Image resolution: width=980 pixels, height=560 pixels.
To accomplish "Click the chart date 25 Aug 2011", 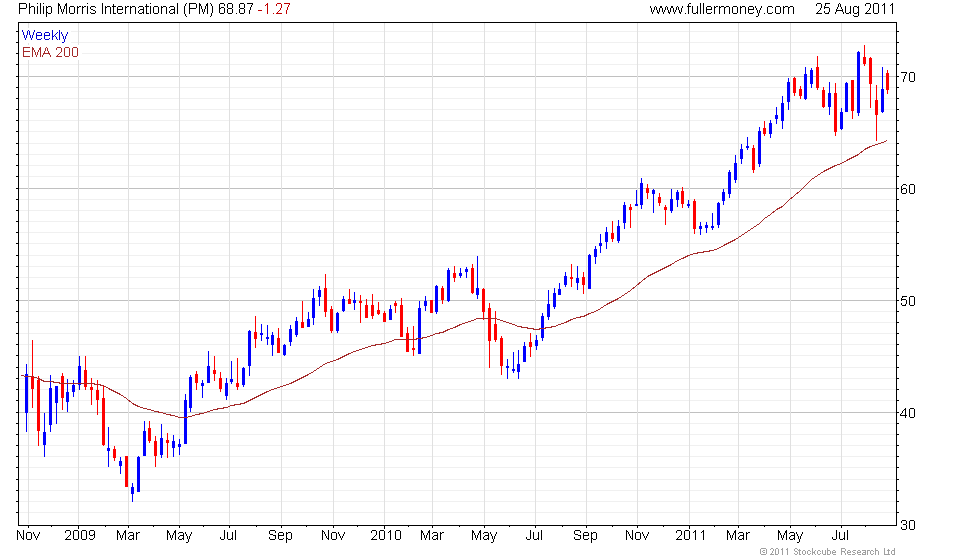I will coord(855,9).
